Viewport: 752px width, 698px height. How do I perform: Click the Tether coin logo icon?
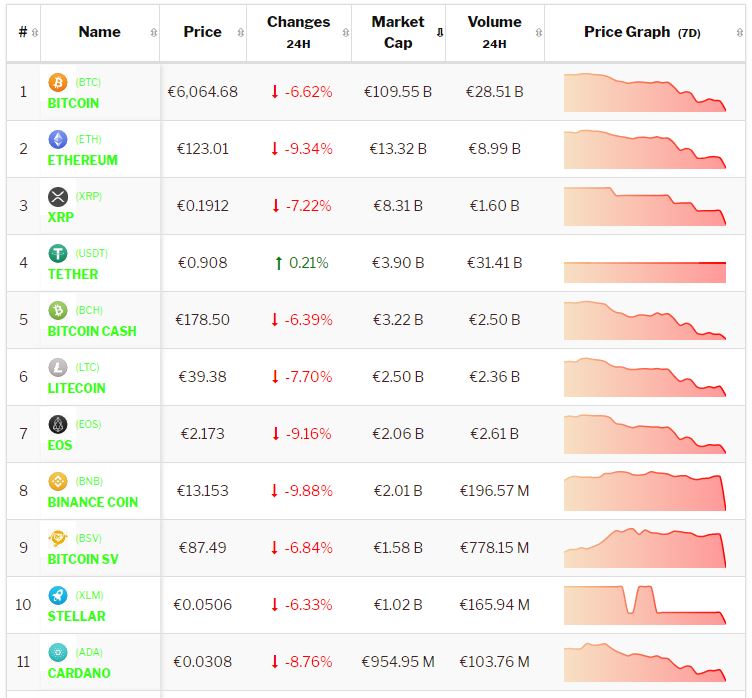(57, 253)
